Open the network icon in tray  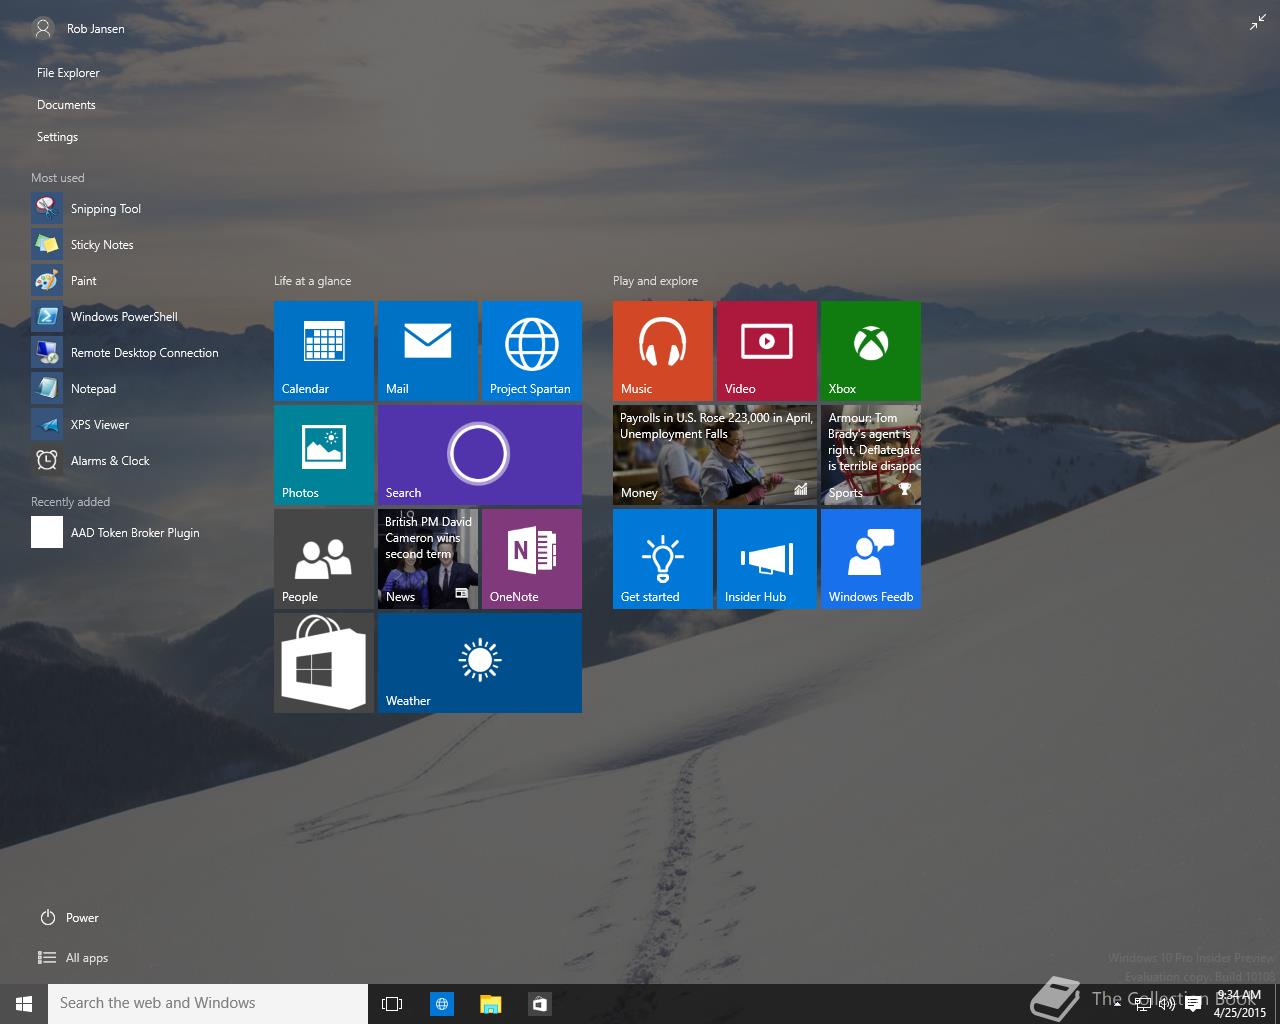(x=1142, y=1005)
